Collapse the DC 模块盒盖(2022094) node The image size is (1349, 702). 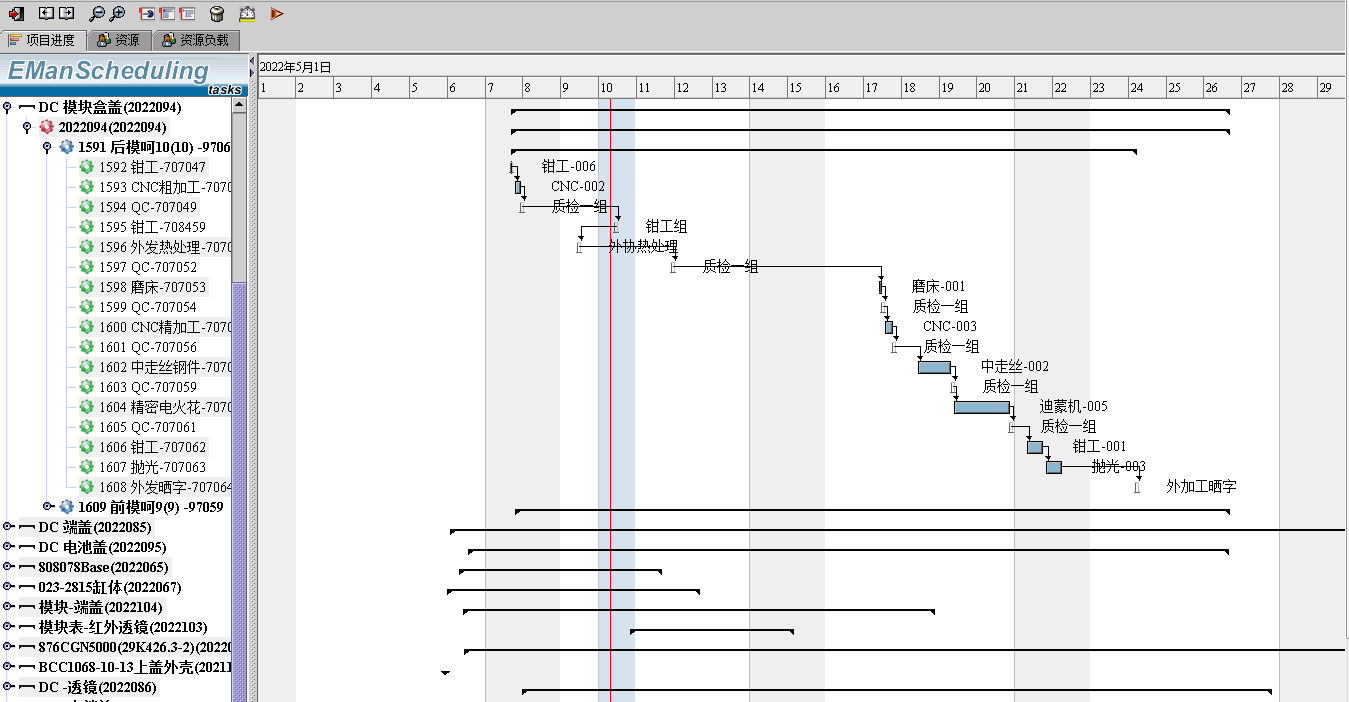point(8,107)
